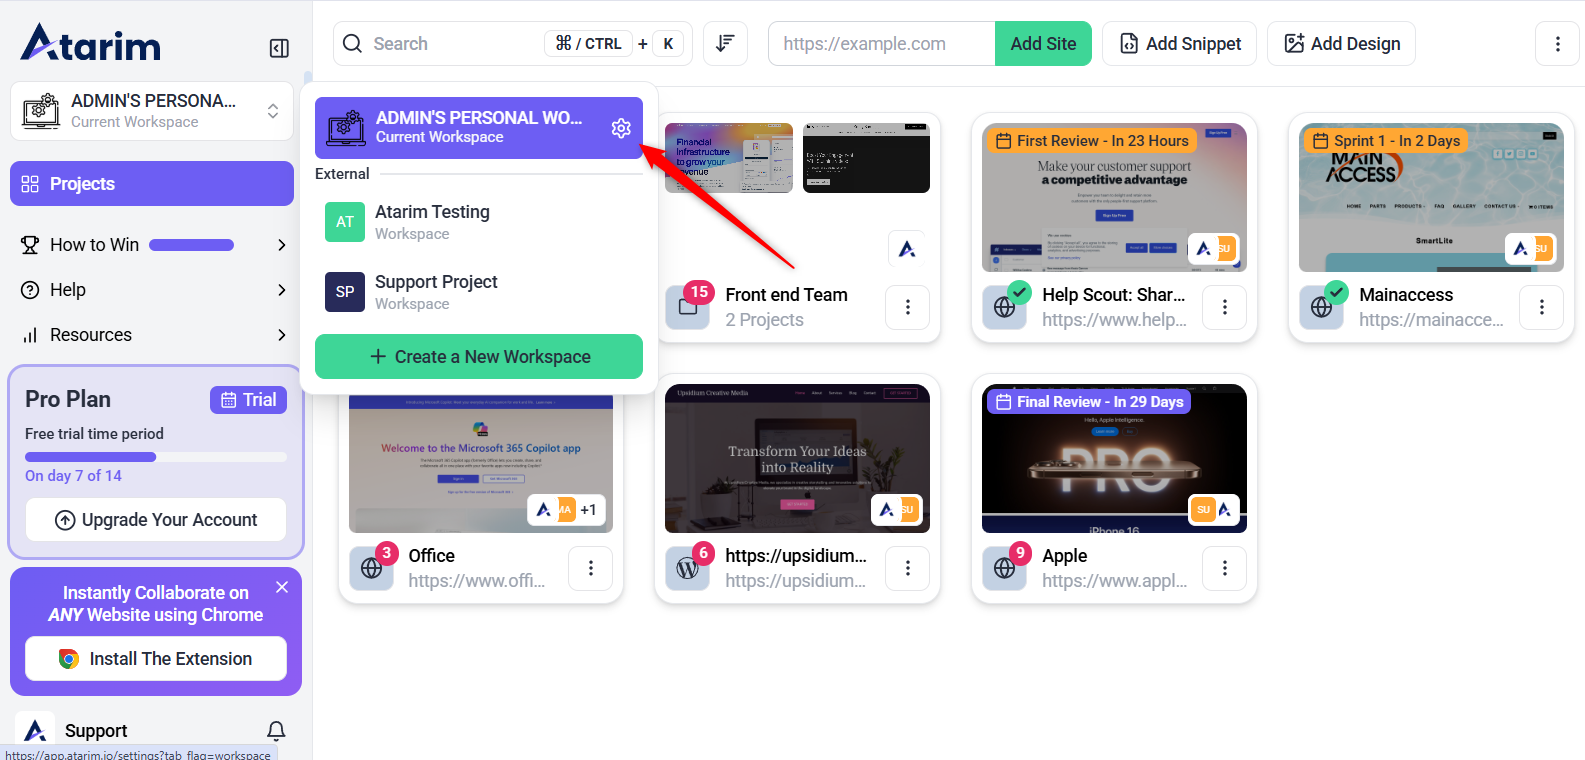Dismiss the Chrome extension banner
The image size is (1585, 760).
[282, 587]
